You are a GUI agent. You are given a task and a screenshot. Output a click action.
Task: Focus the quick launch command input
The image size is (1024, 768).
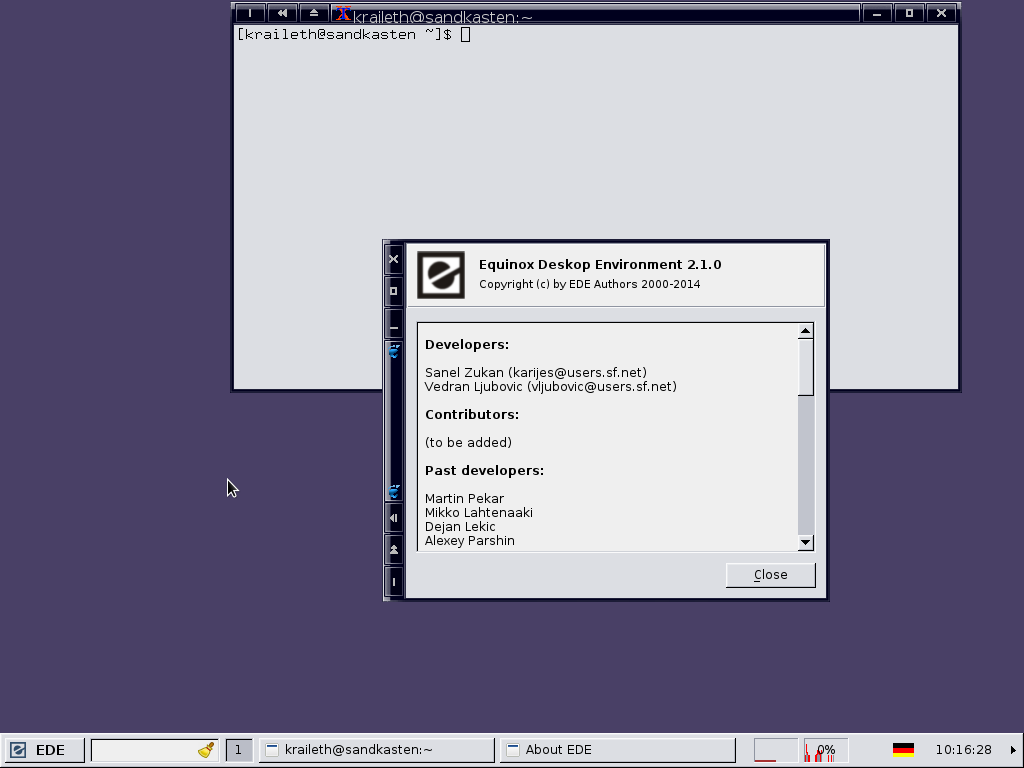(x=143, y=750)
